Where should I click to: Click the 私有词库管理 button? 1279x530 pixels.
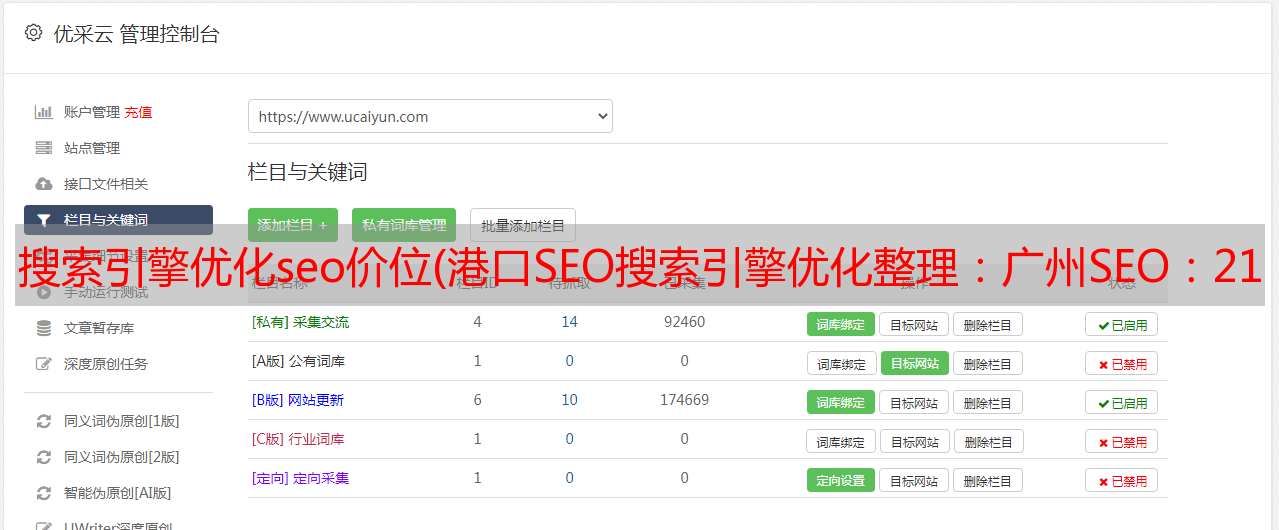[404, 225]
